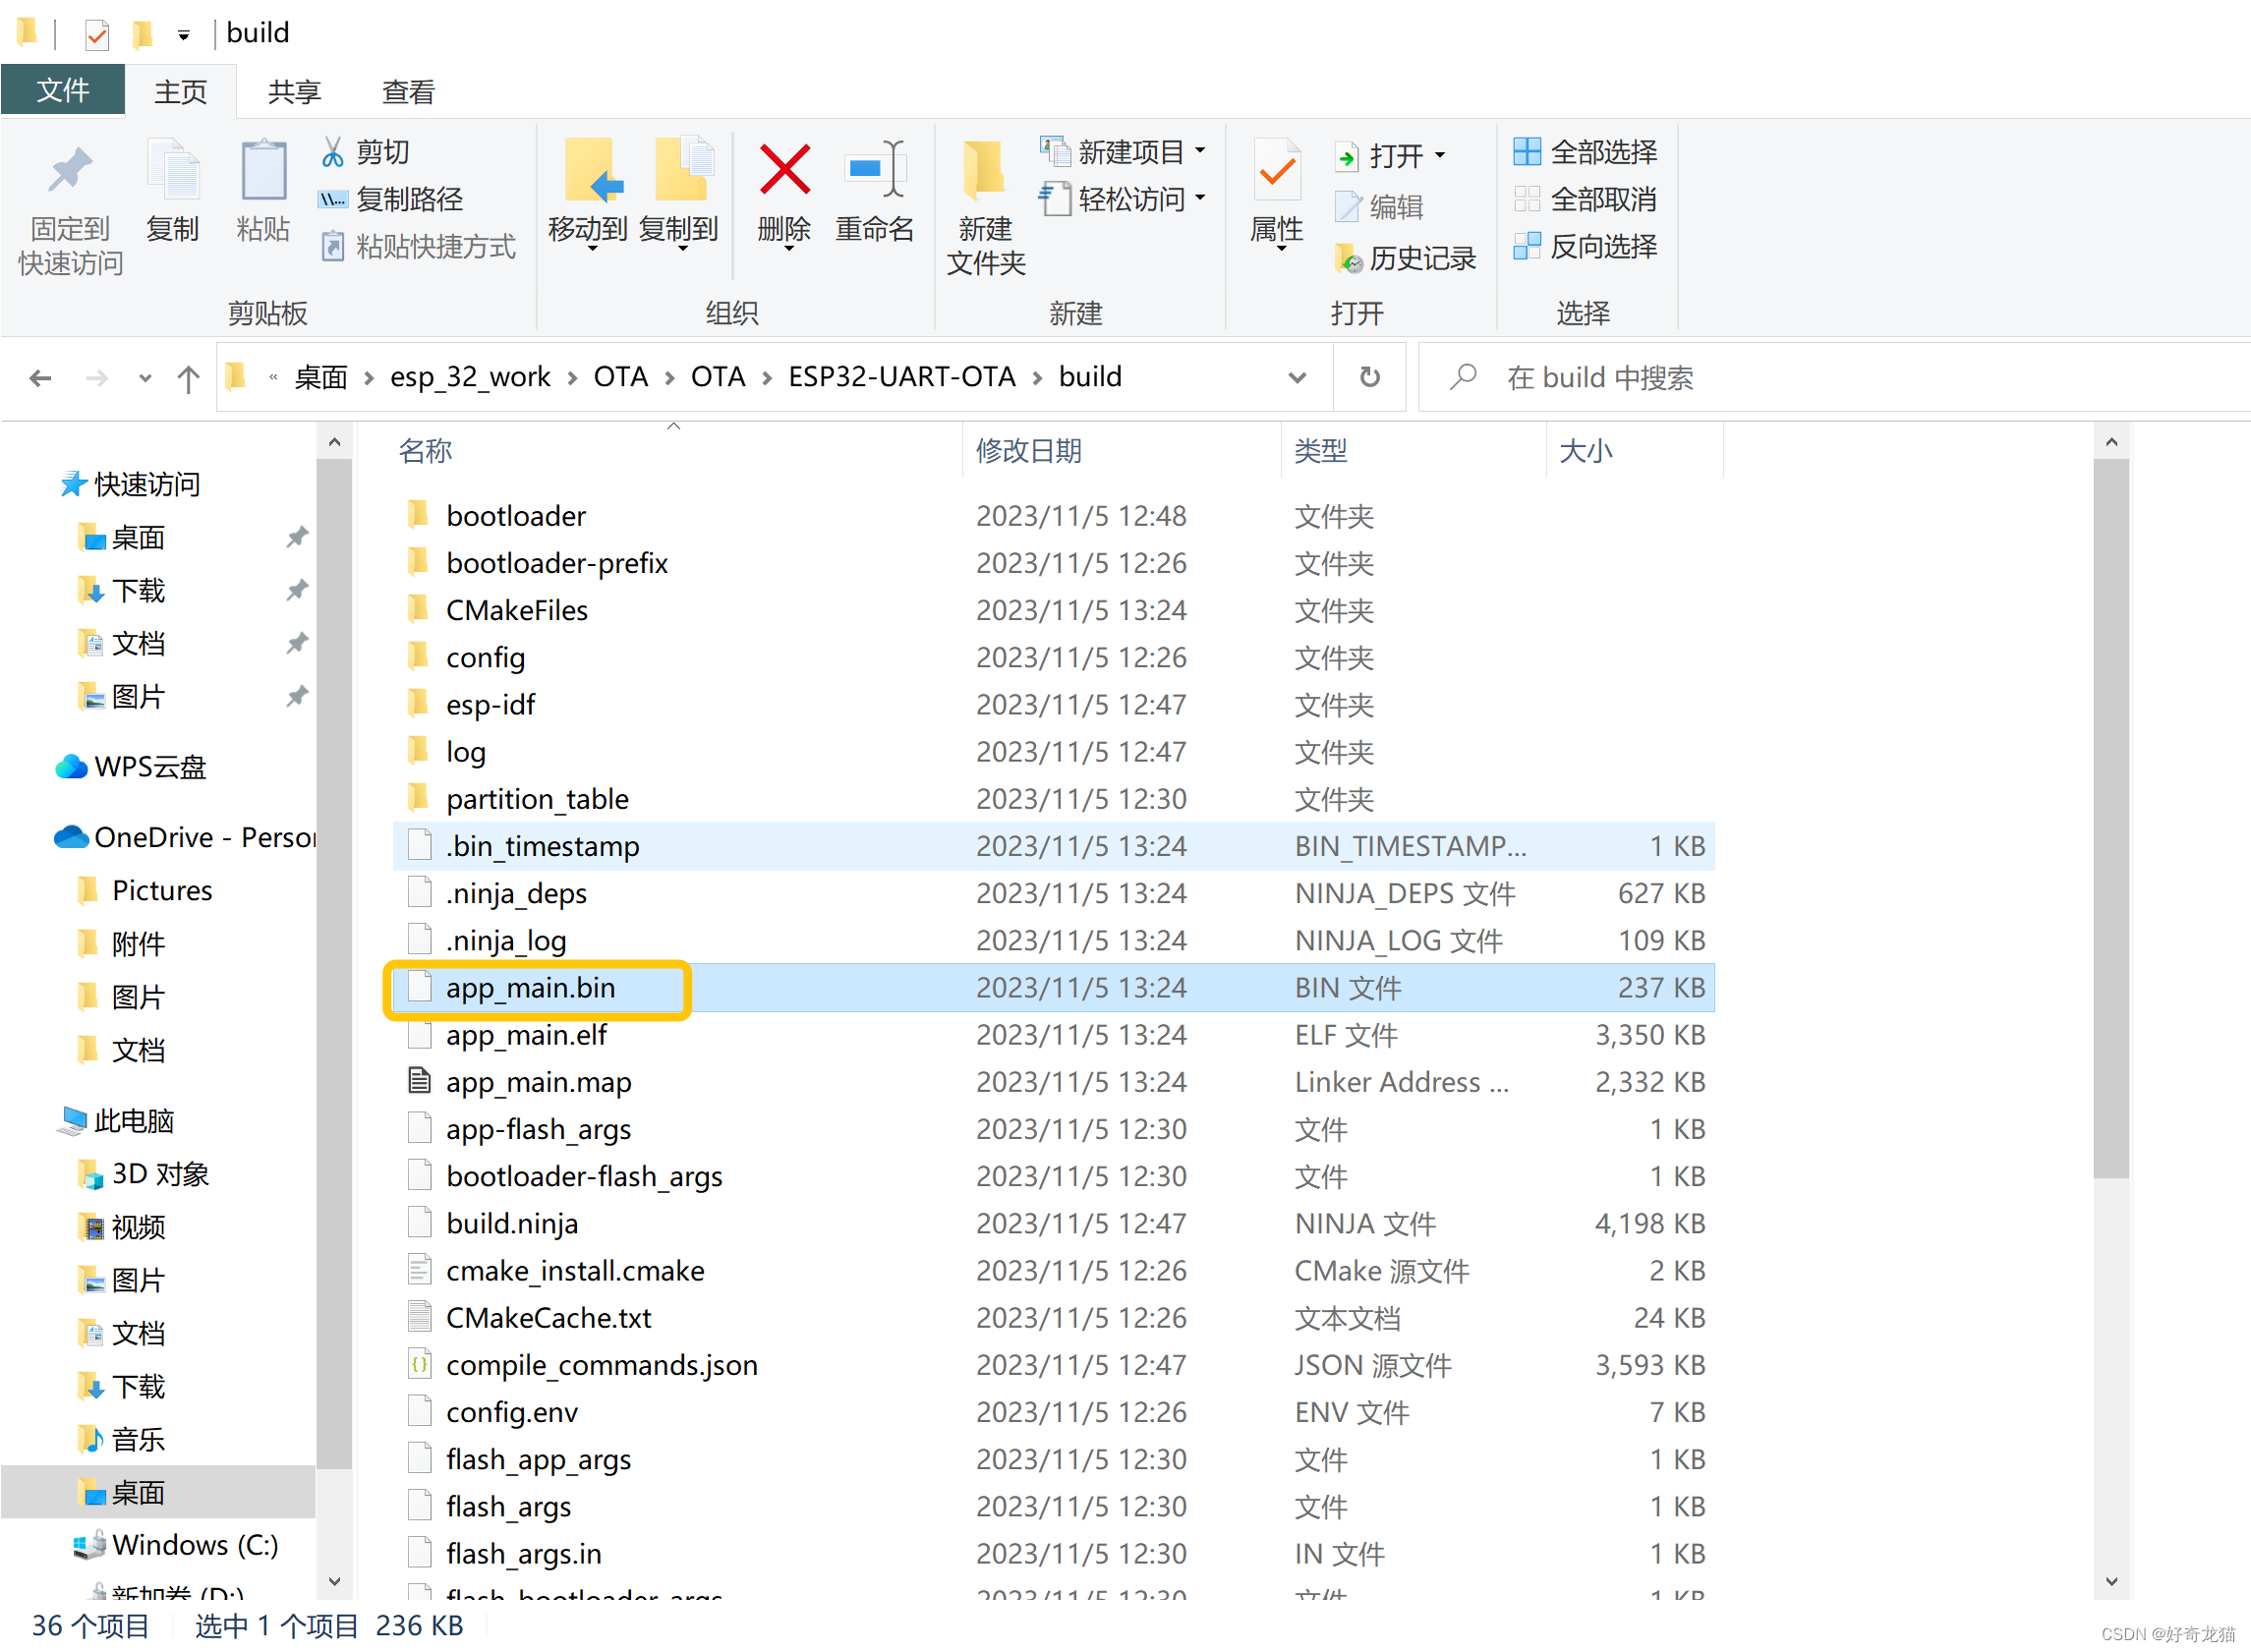
Task: Switch to the 主页 home ribbon tab
Action: (181, 92)
